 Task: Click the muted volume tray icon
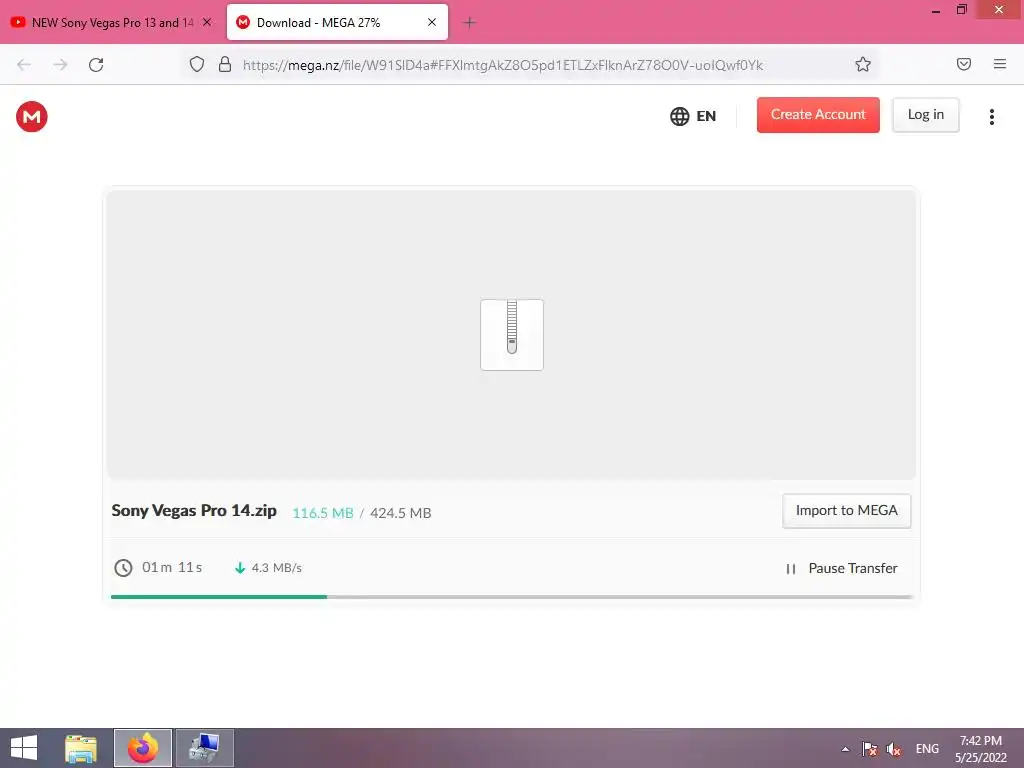(x=893, y=749)
